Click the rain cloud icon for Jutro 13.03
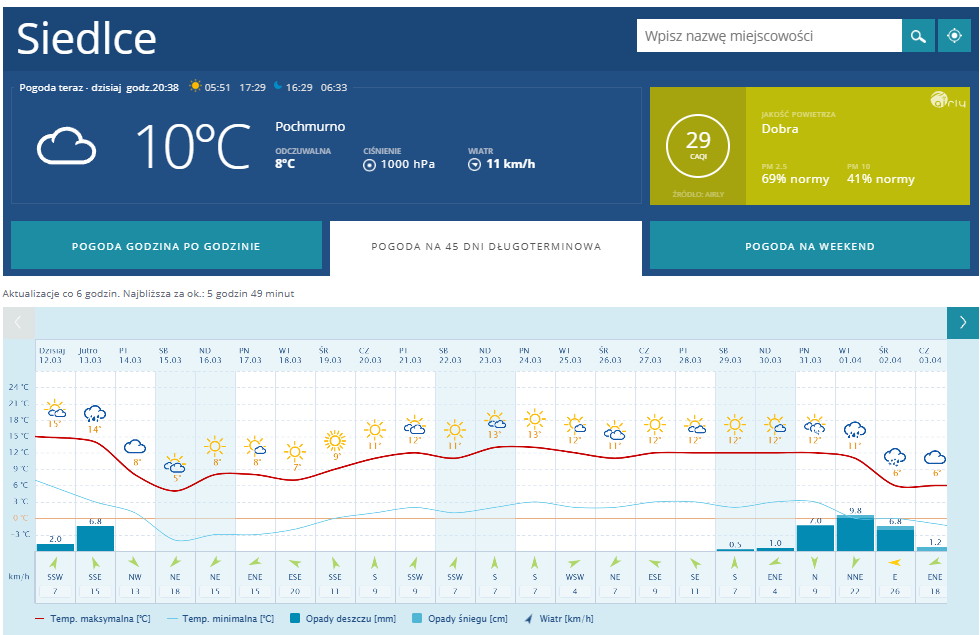The height and width of the screenshot is (635, 980). coord(95,413)
